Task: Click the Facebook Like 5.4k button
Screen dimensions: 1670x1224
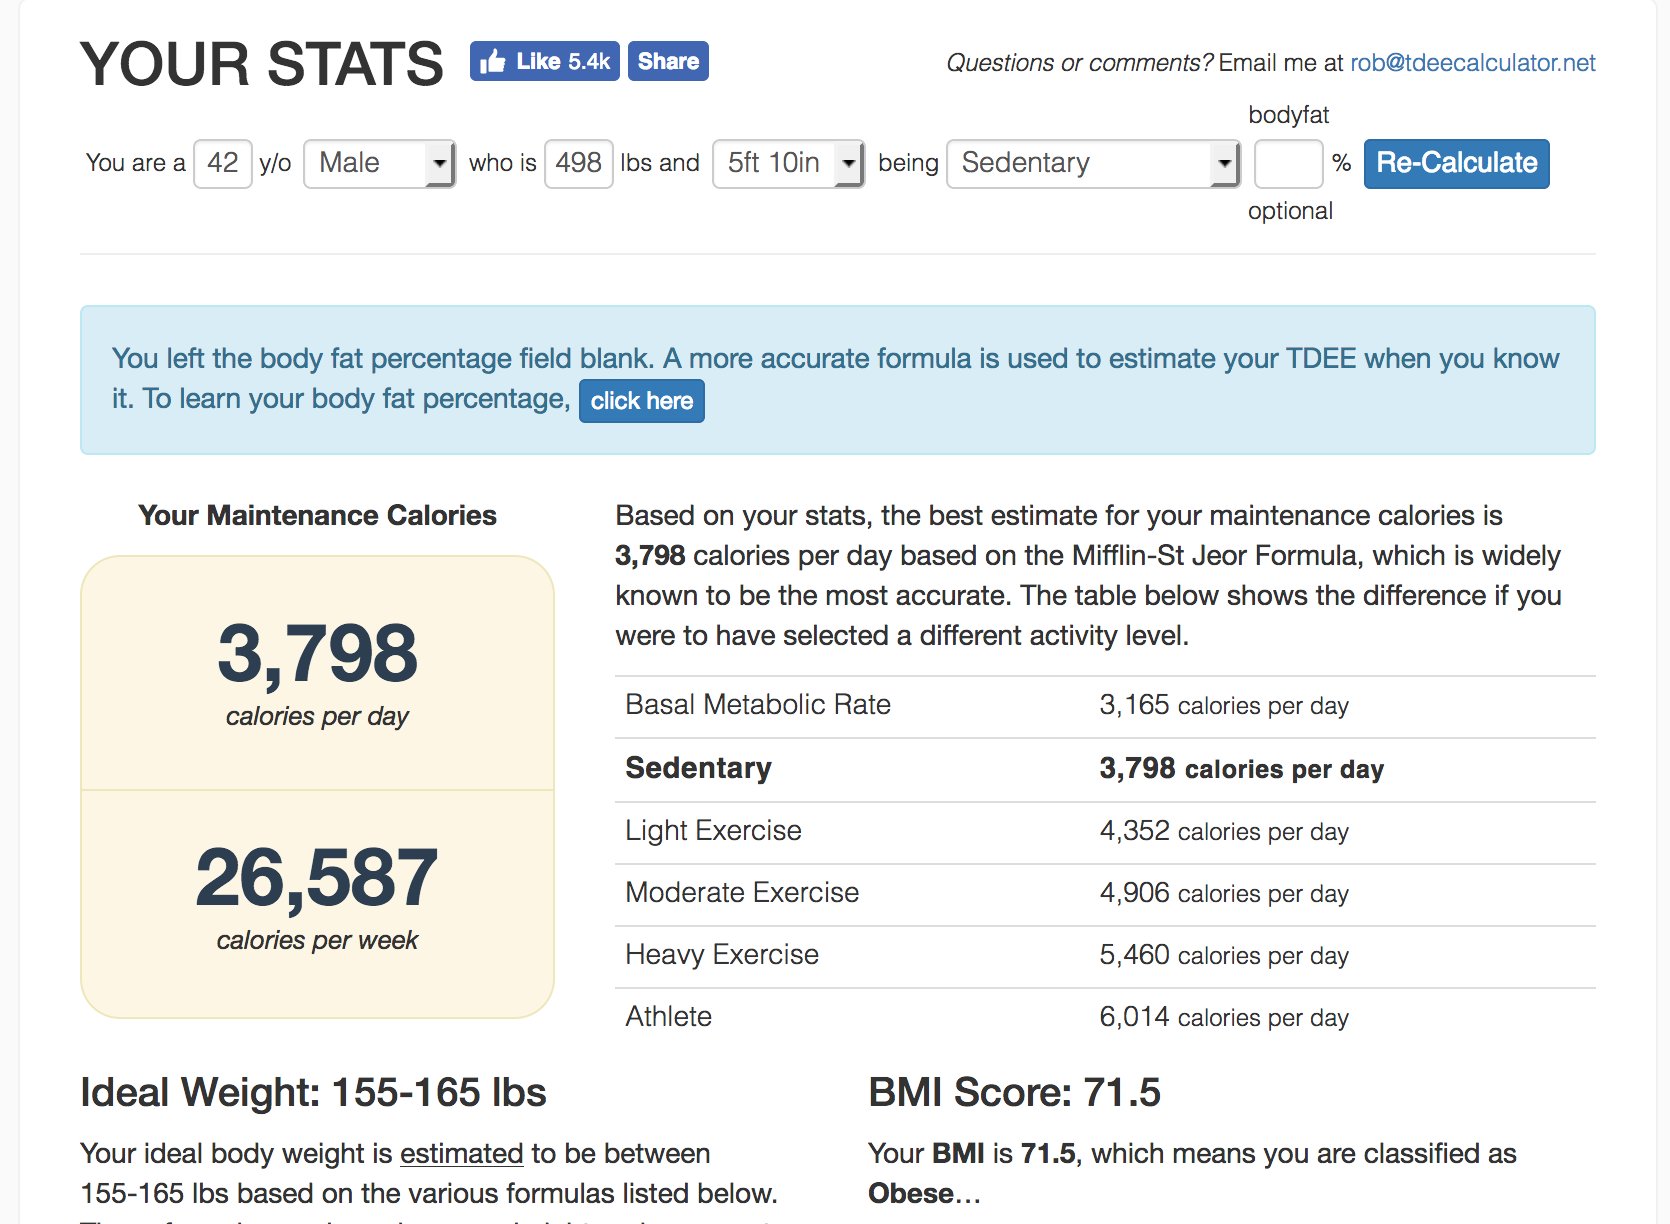Action: click(545, 61)
